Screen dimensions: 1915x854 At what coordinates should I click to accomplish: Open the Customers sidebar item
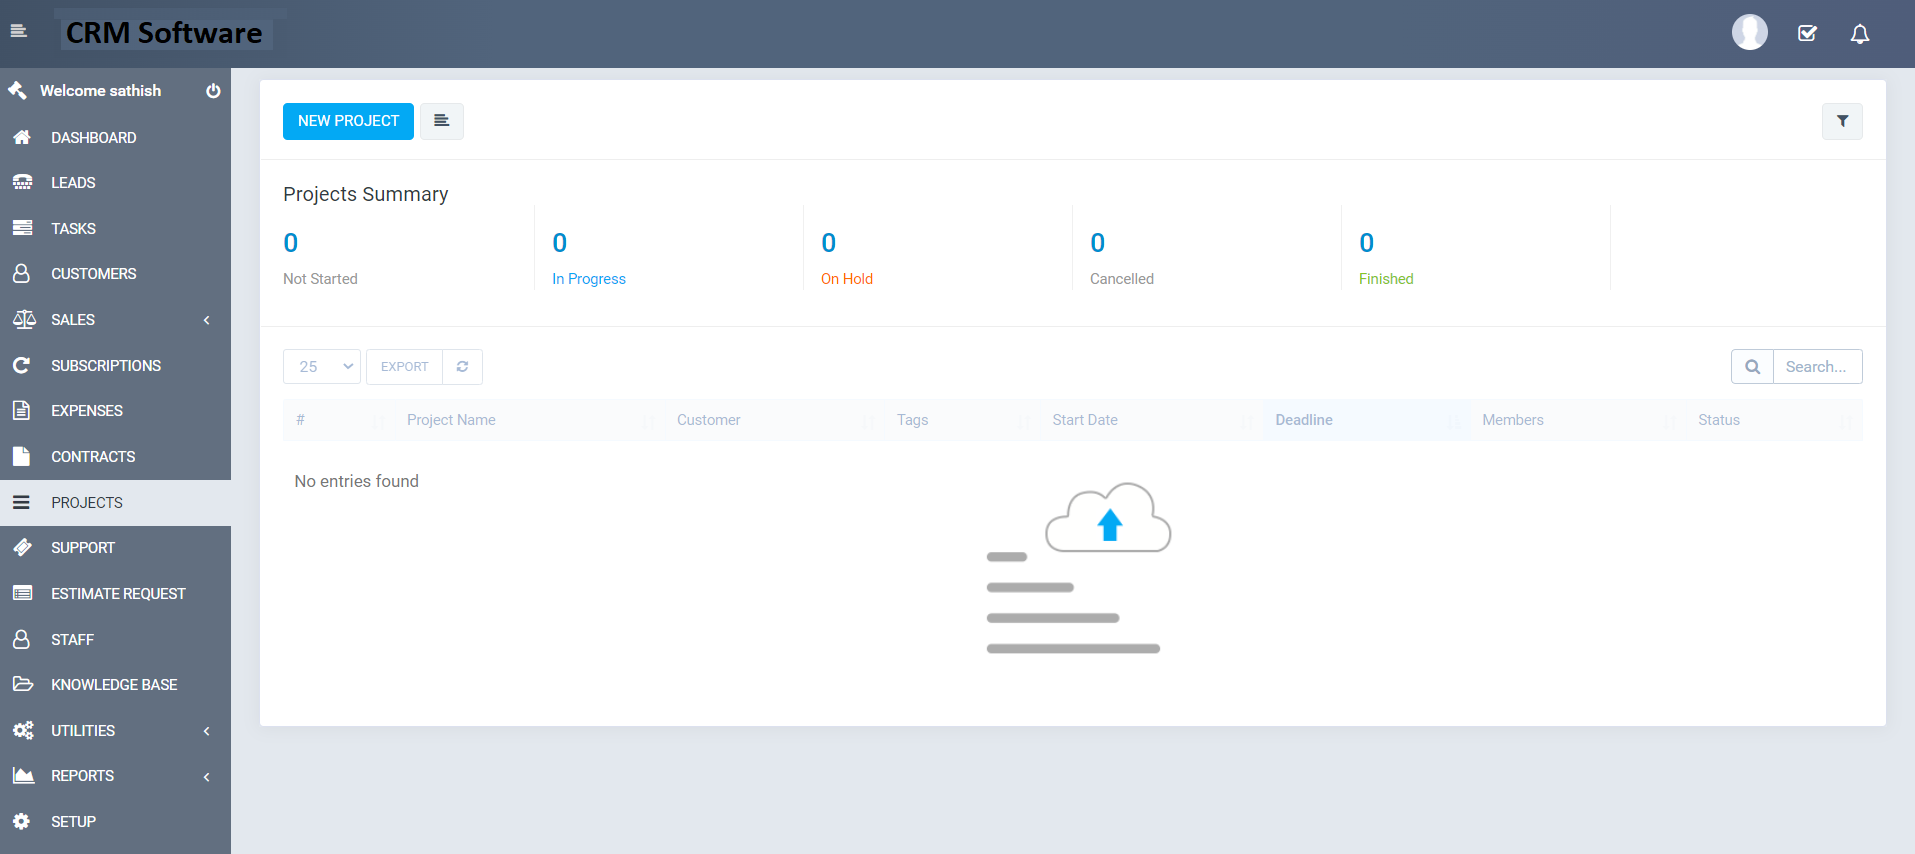point(94,274)
